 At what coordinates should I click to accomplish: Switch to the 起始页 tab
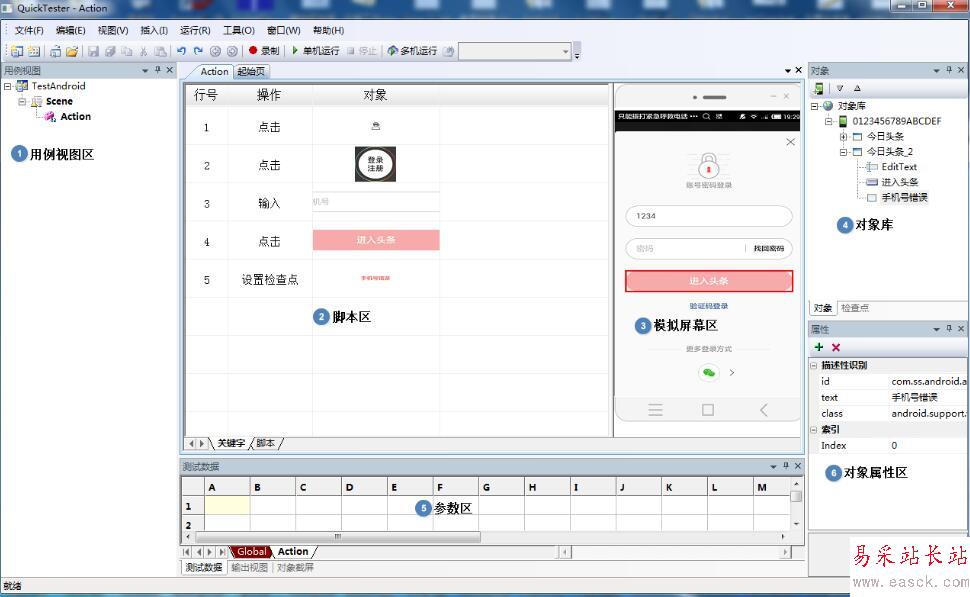251,72
